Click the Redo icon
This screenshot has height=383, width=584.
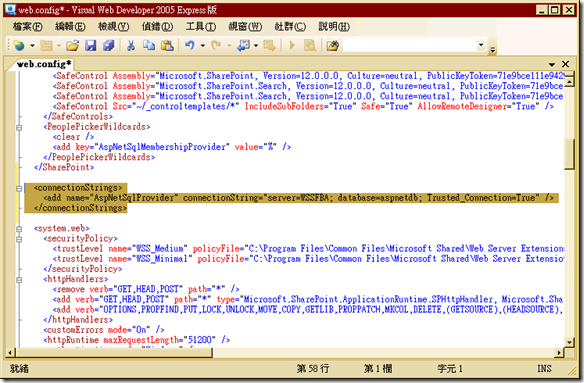(216, 46)
